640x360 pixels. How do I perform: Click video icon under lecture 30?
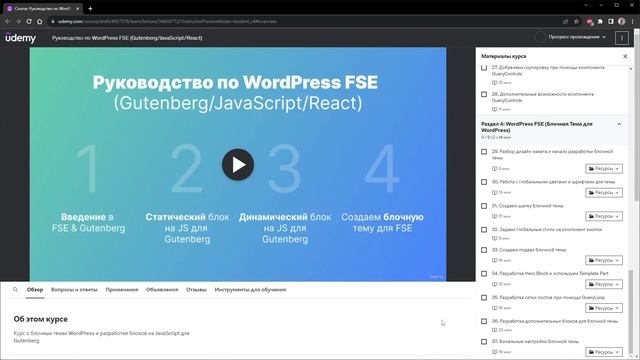(x=494, y=192)
